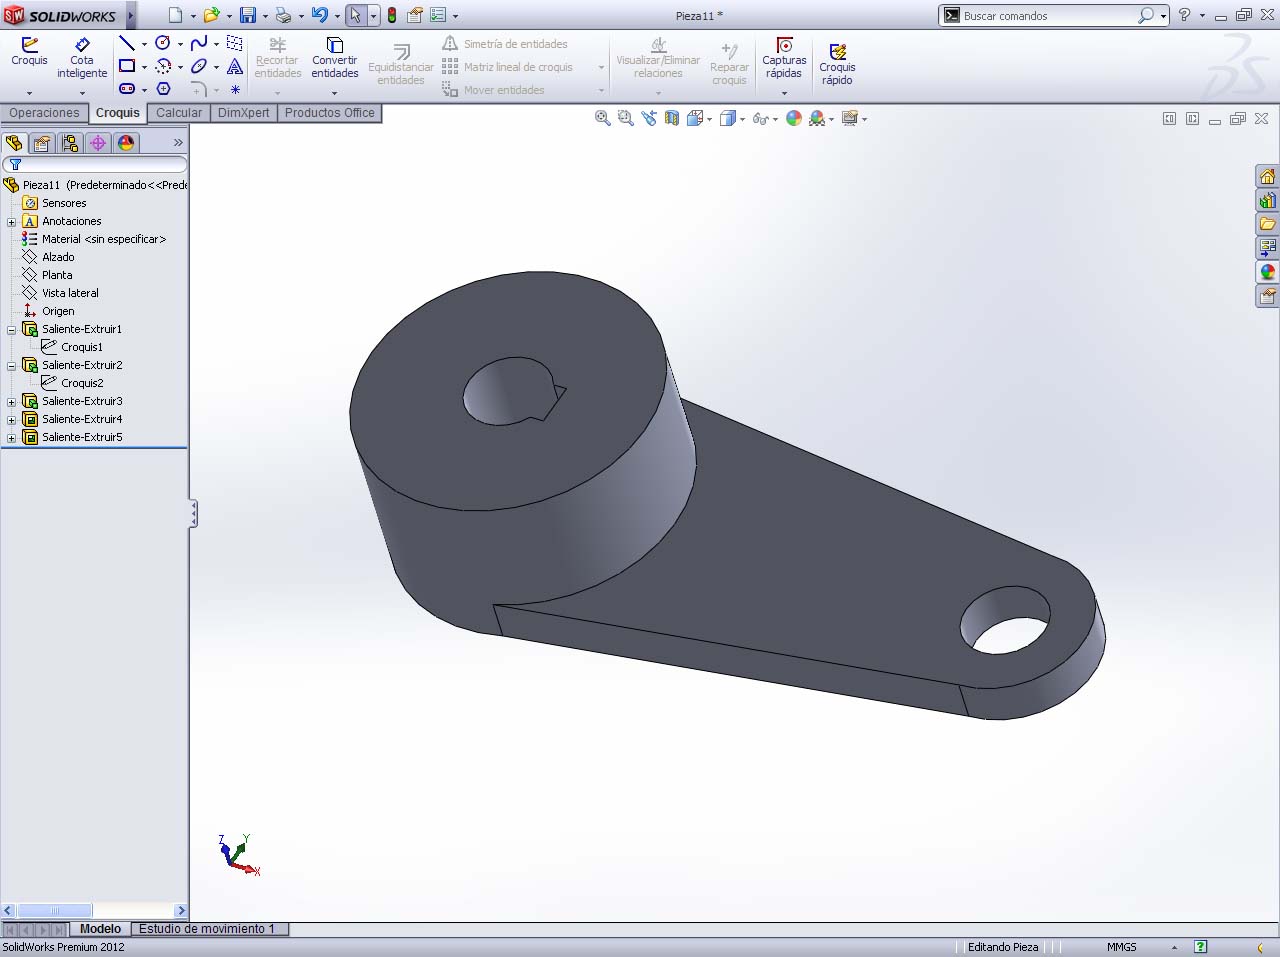Expand the SolidWorks logo menu arrow
The image size is (1280, 957).
131,15
